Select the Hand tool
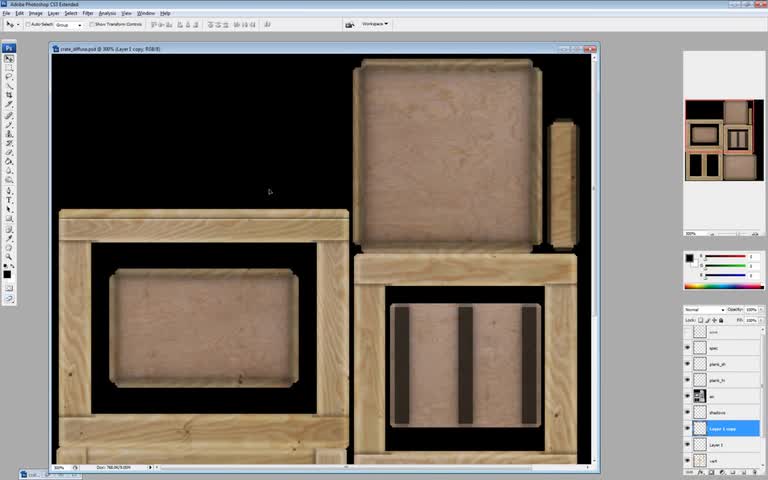 coord(9,247)
